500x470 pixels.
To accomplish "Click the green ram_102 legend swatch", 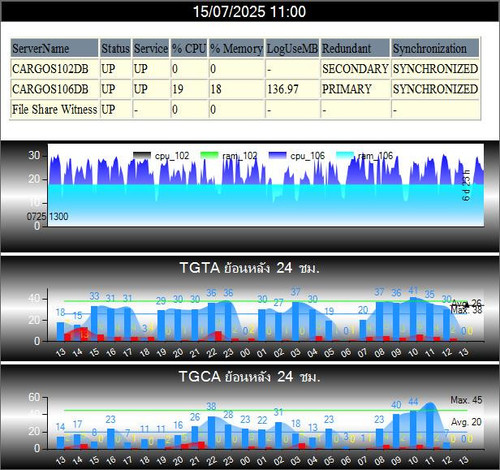I will 209,155.
